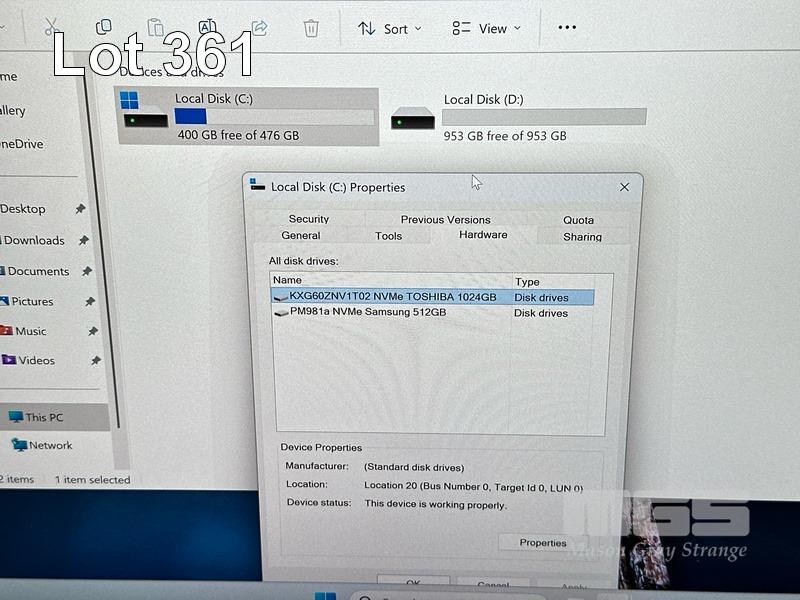
Task: Click the Share icon in the toolbar
Action: coord(259,28)
